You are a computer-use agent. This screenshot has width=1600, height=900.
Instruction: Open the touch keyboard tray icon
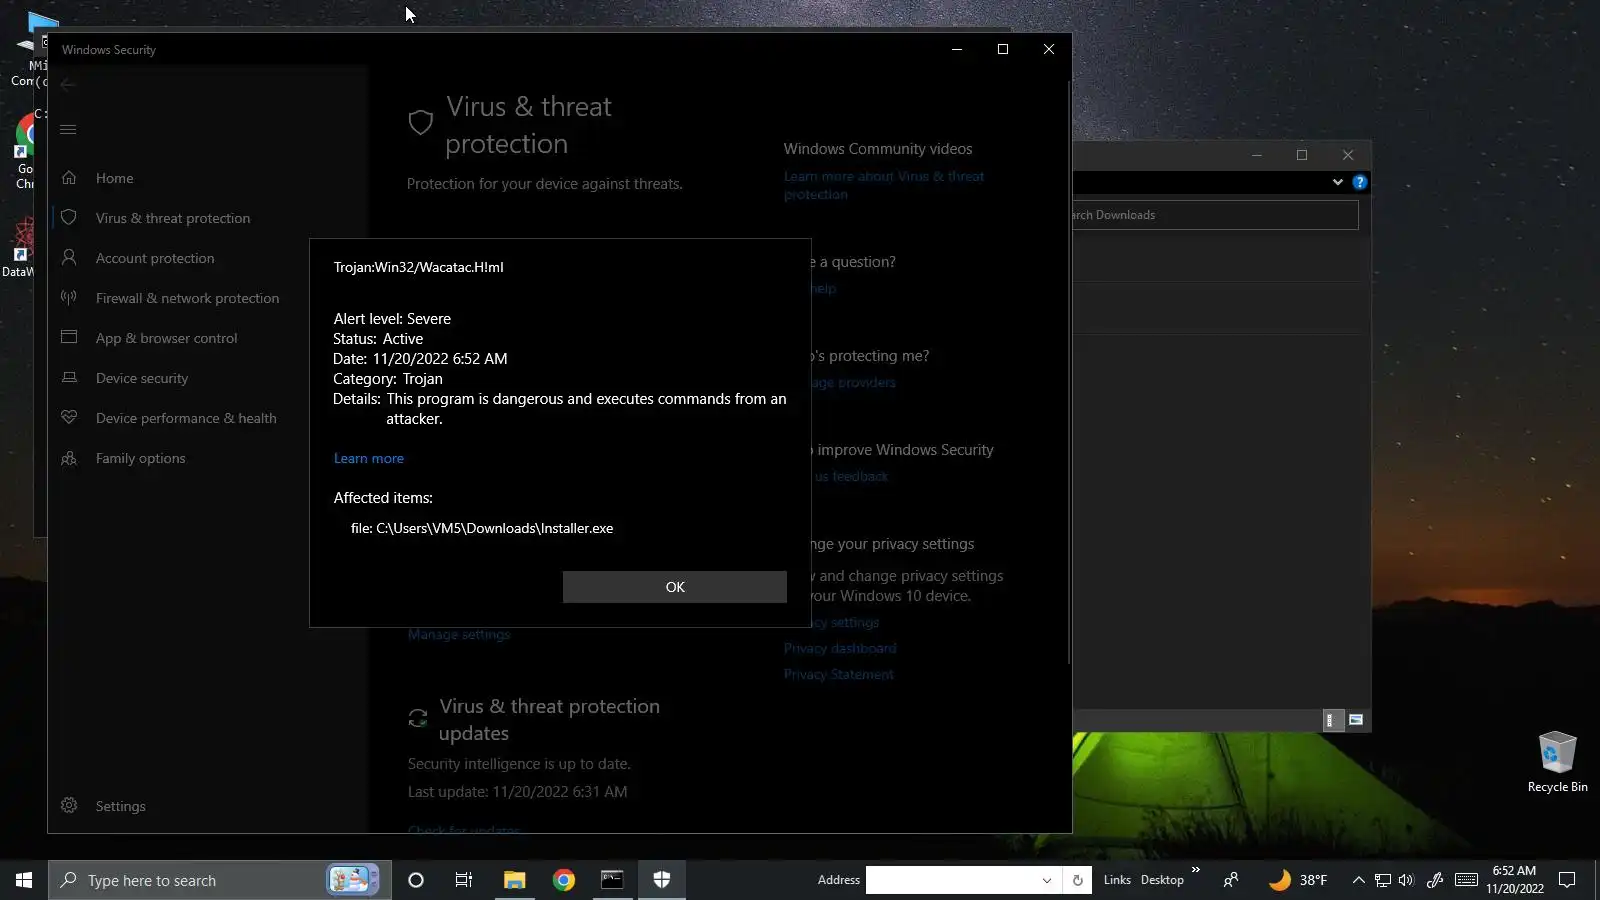(1466, 880)
